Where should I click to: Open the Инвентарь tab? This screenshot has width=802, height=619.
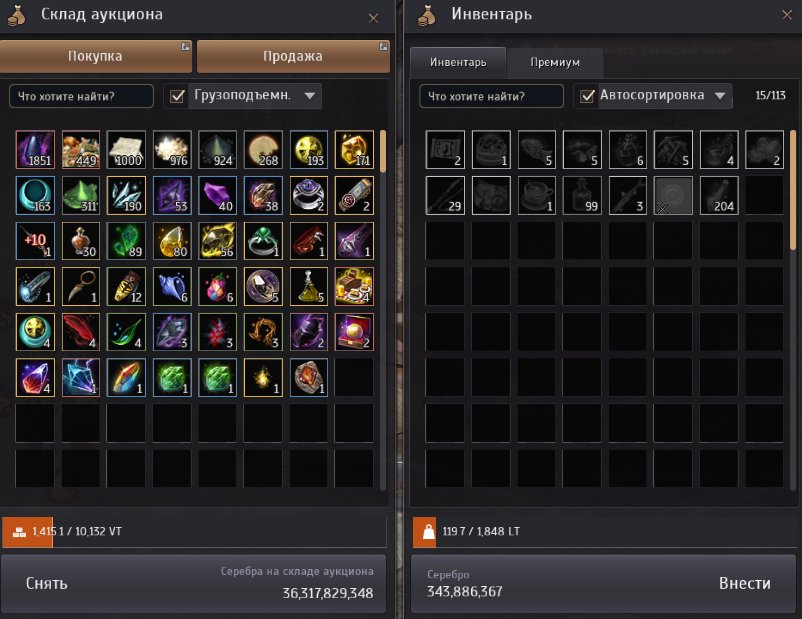tap(458, 62)
